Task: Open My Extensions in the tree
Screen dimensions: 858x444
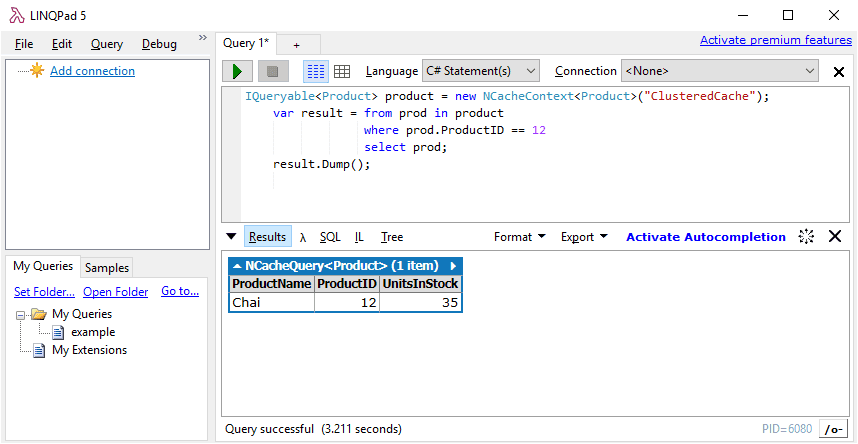Action: [89, 350]
